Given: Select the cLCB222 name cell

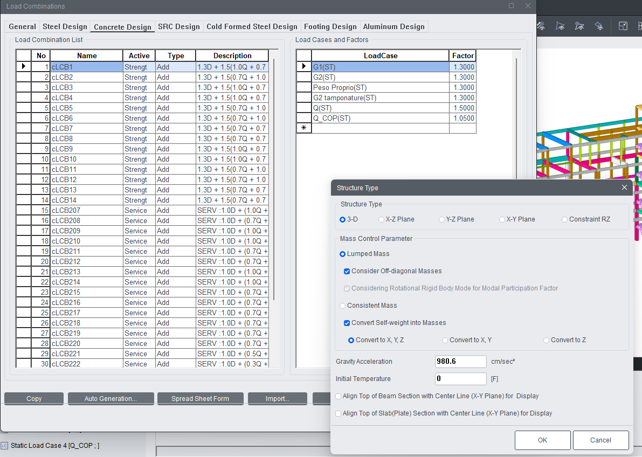Looking at the screenshot, I should tap(86, 364).
